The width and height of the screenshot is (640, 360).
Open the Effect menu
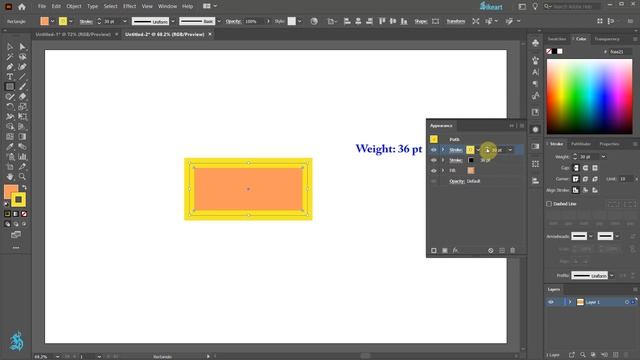(129, 7)
